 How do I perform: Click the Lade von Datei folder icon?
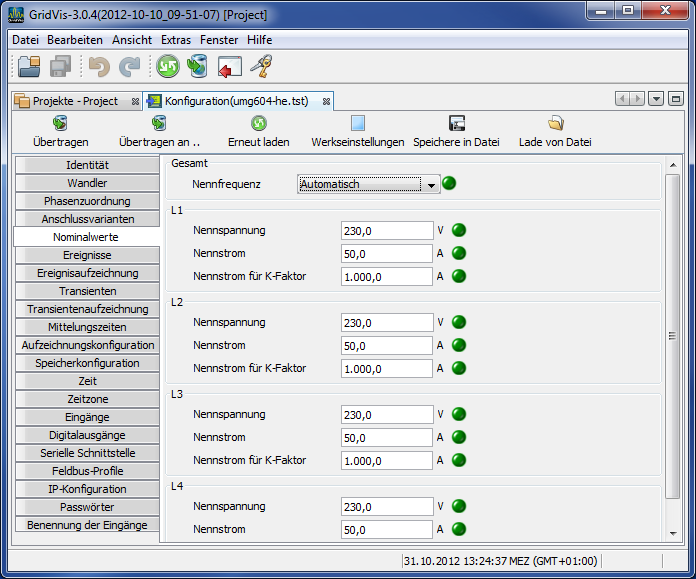point(555,123)
